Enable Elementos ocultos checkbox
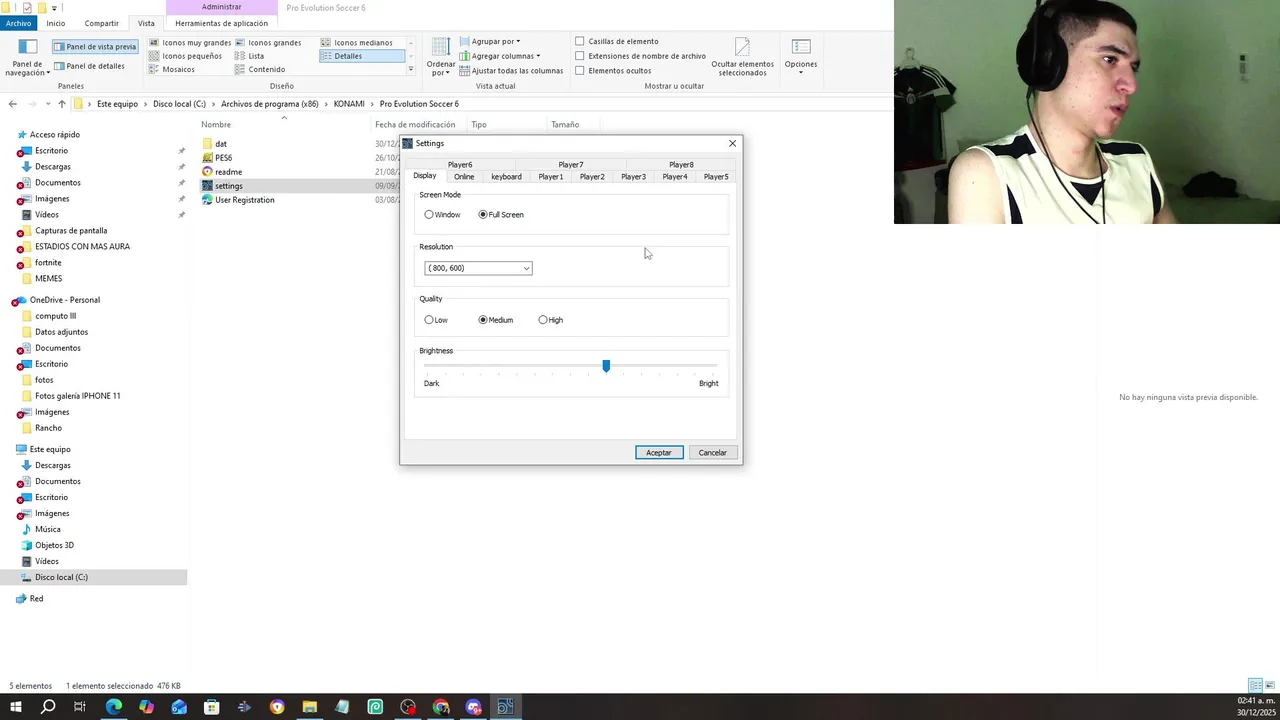The image size is (1280, 720). [580, 71]
